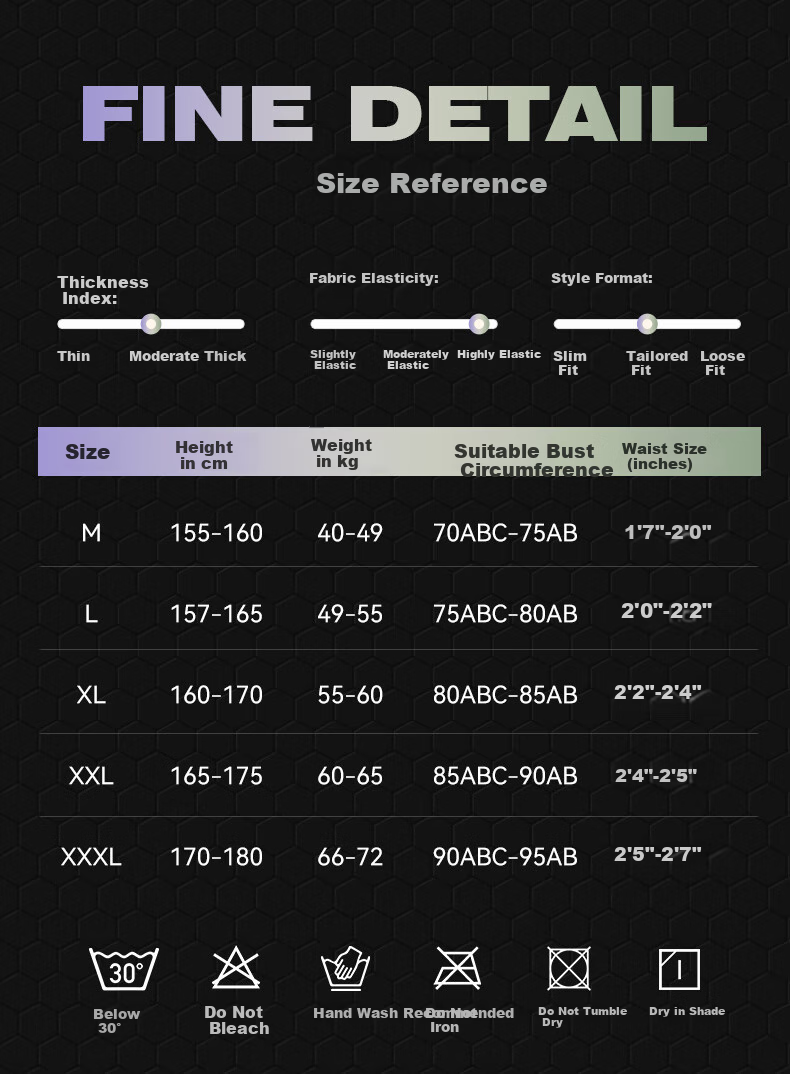Click the Thickness Index slider knob

tap(151, 324)
